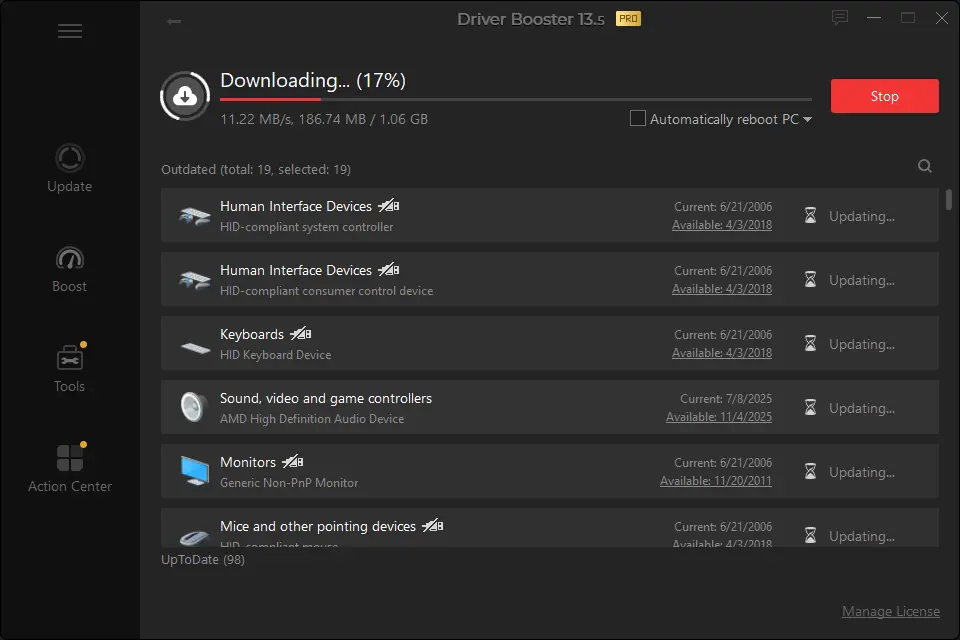960x640 pixels.
Task: Click the driver list scrollbar thumb
Action: (948, 200)
